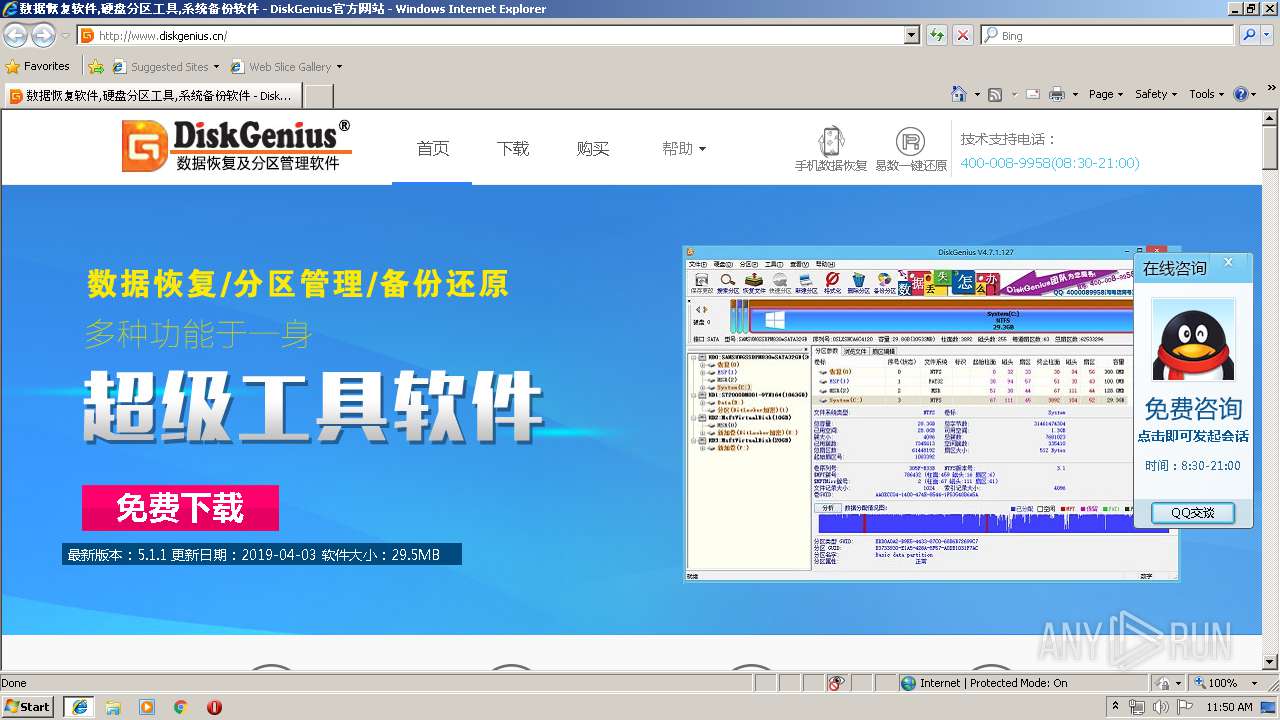1280x720 pixels.
Task: Click the Print icon
Action: point(1057,94)
